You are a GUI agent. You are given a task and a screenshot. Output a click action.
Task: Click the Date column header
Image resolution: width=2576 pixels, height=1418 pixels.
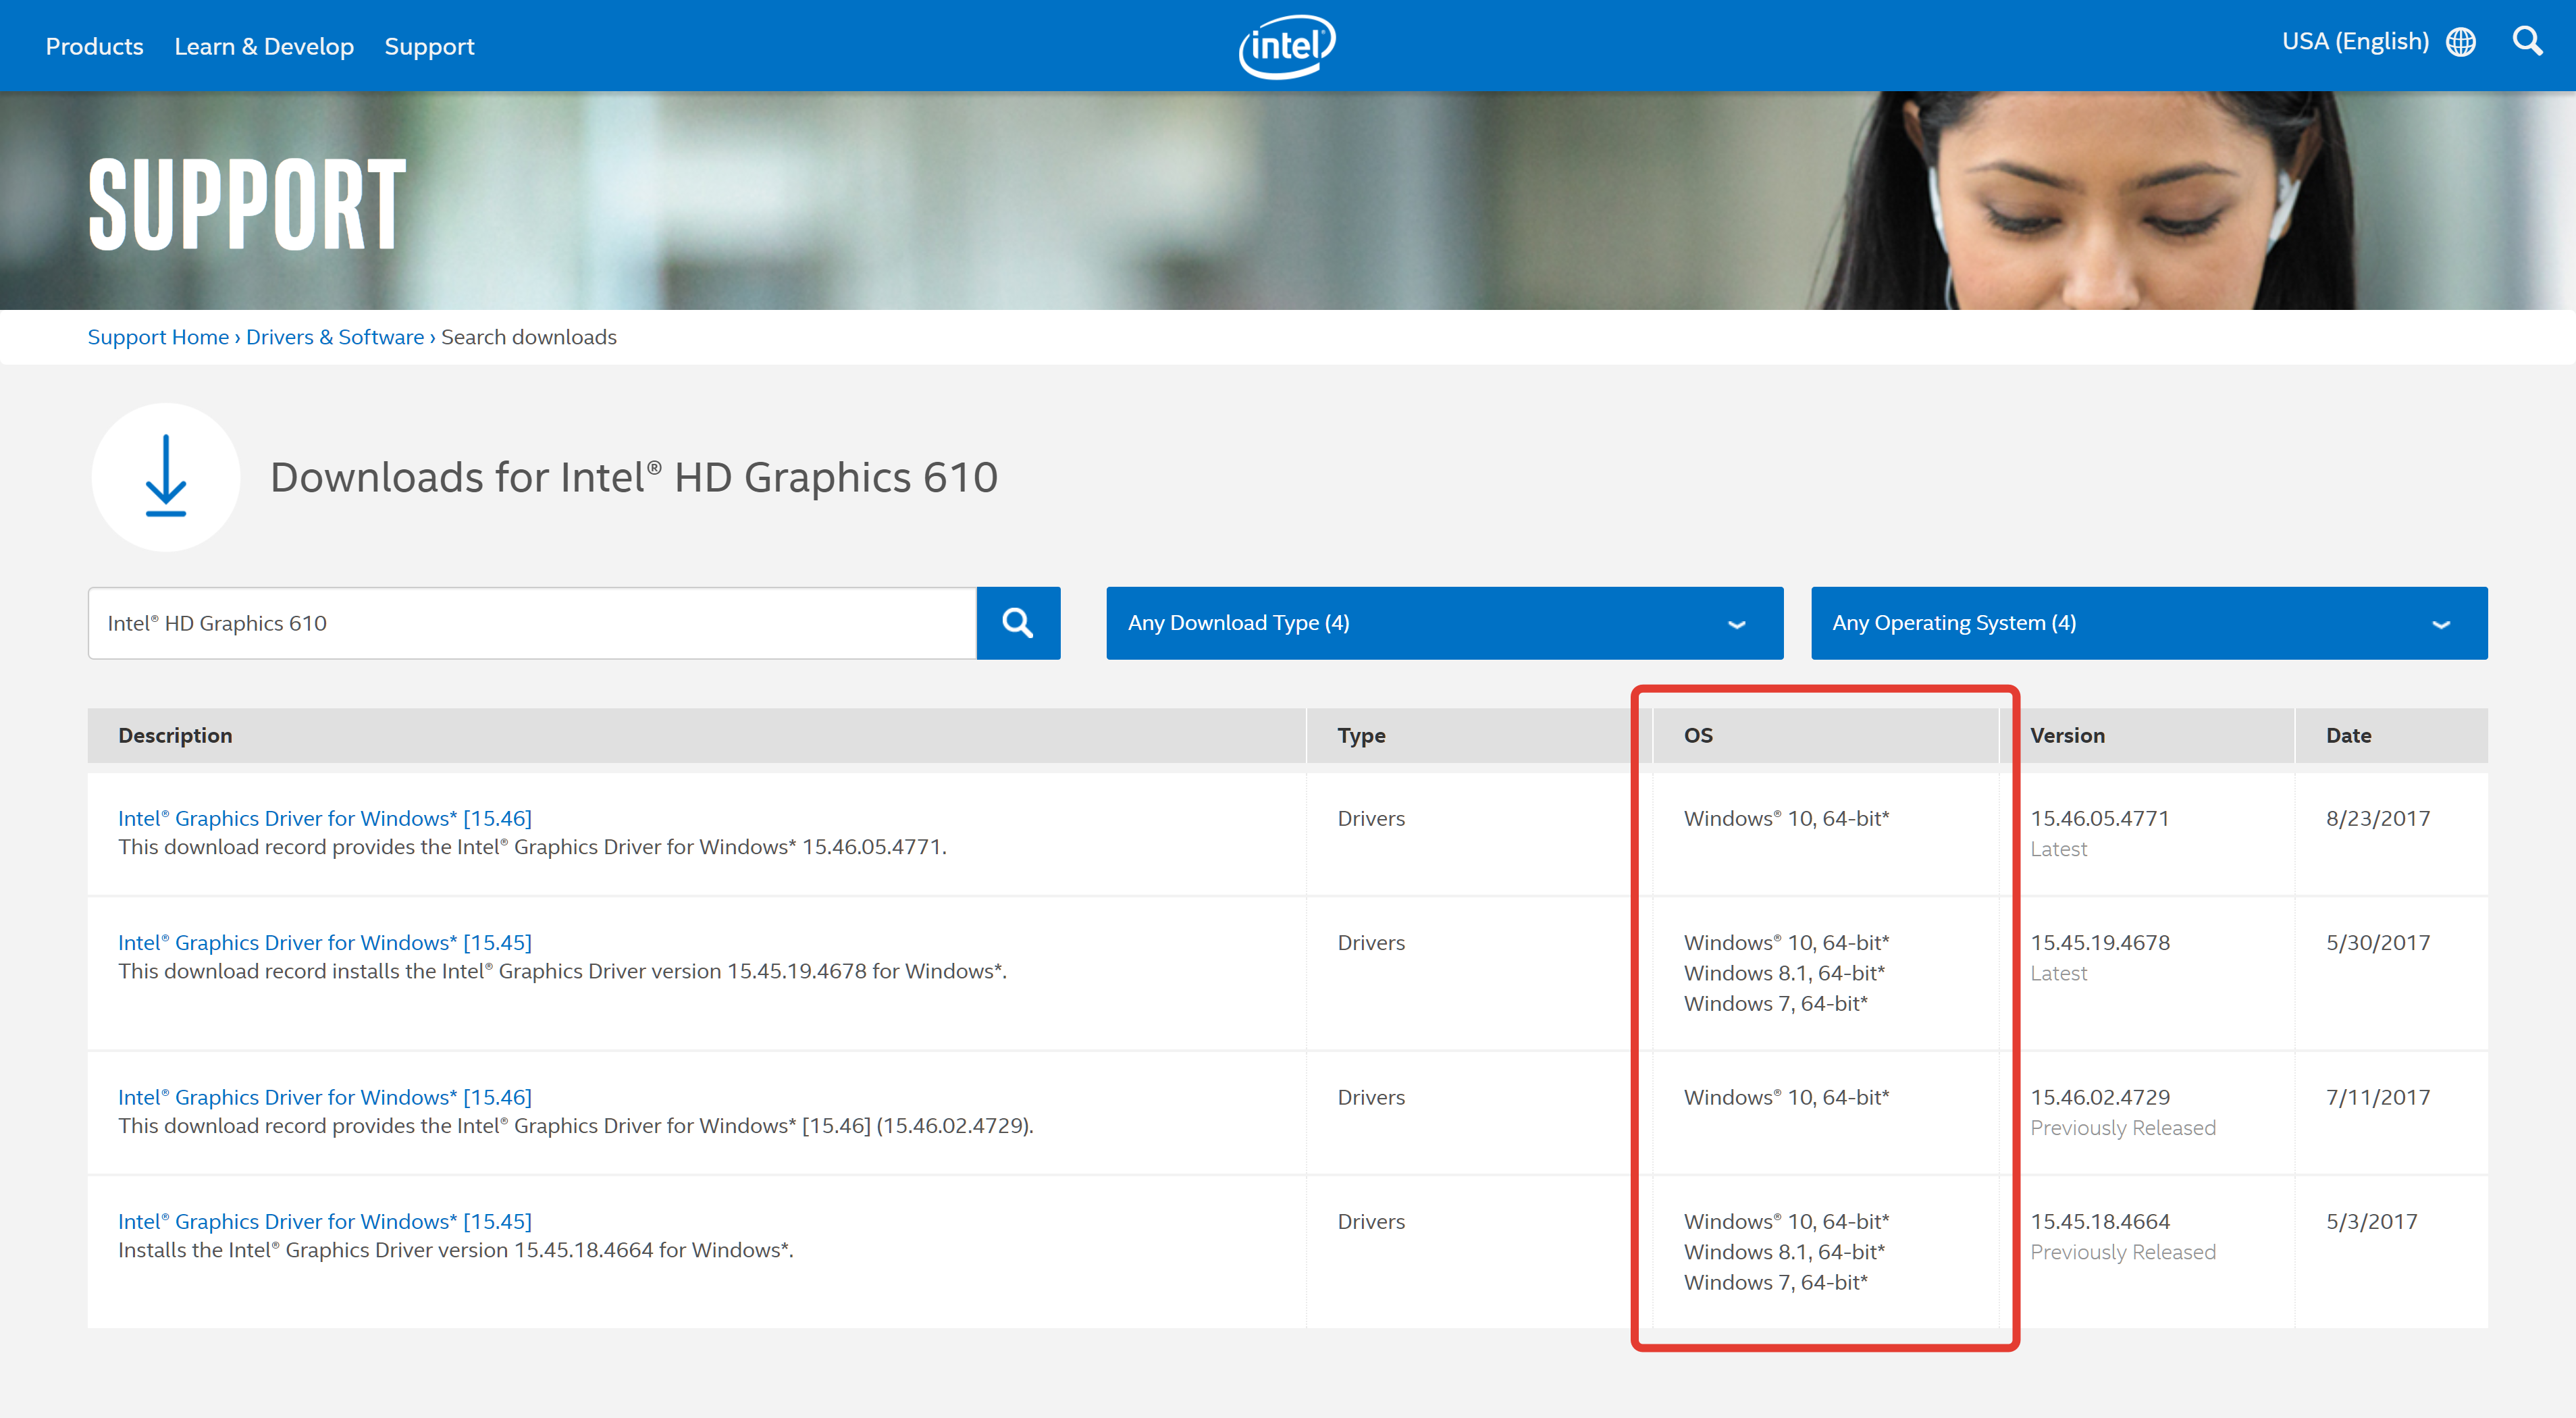point(2348,735)
